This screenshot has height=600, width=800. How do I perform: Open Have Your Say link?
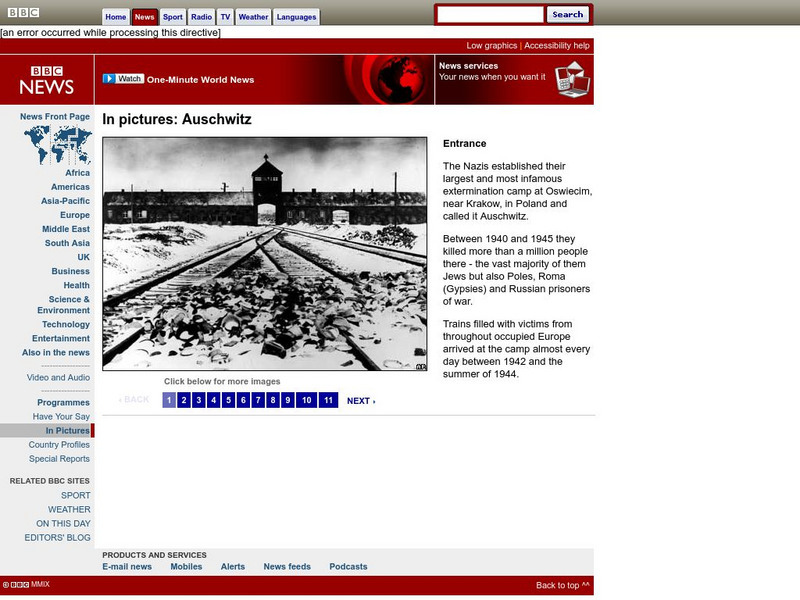(x=61, y=416)
